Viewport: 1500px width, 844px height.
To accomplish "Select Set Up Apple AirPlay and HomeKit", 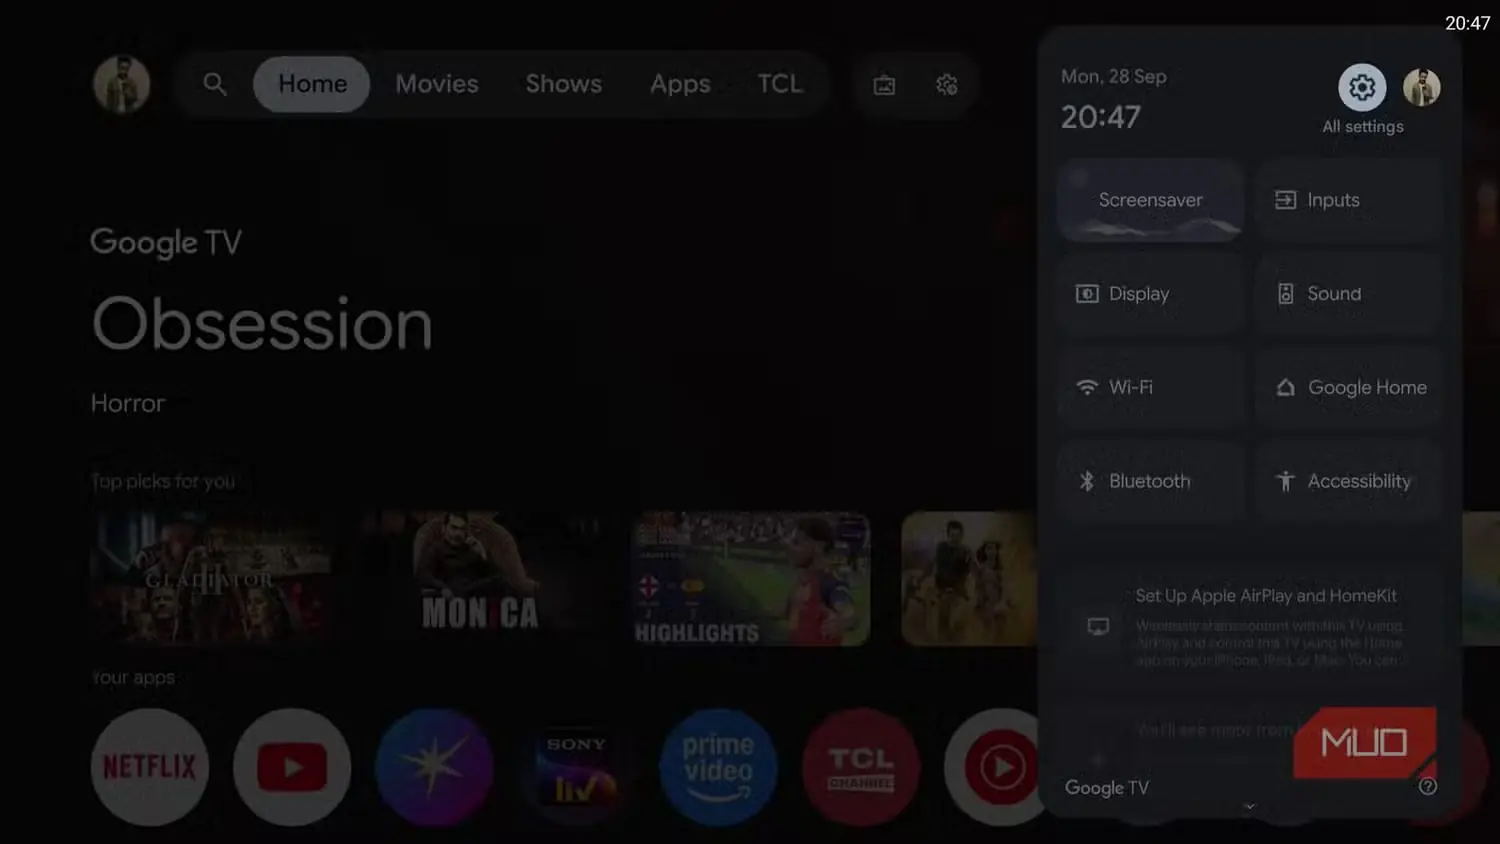I will click(1250, 626).
